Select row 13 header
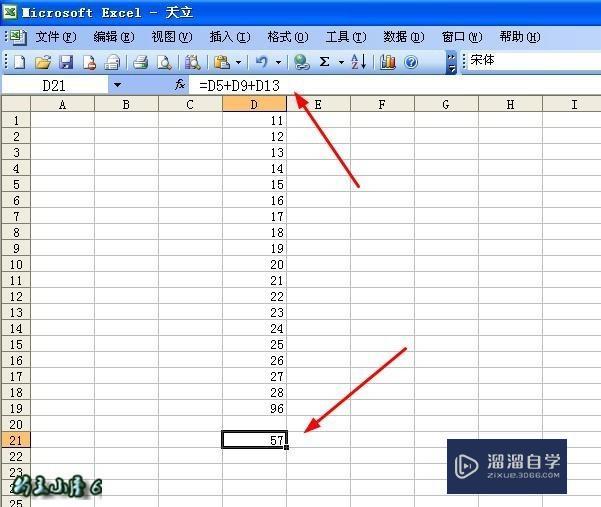This screenshot has width=601, height=507. pyautogui.click(x=16, y=312)
